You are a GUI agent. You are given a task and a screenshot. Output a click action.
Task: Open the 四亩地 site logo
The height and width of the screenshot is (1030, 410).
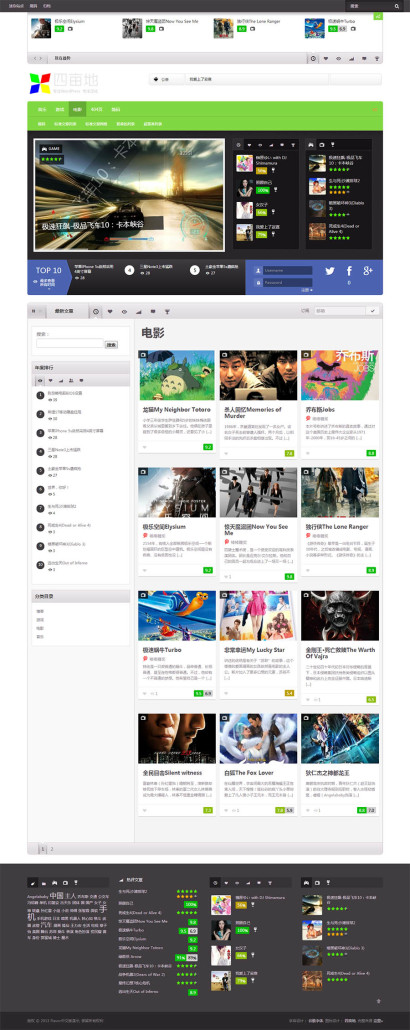64,83
